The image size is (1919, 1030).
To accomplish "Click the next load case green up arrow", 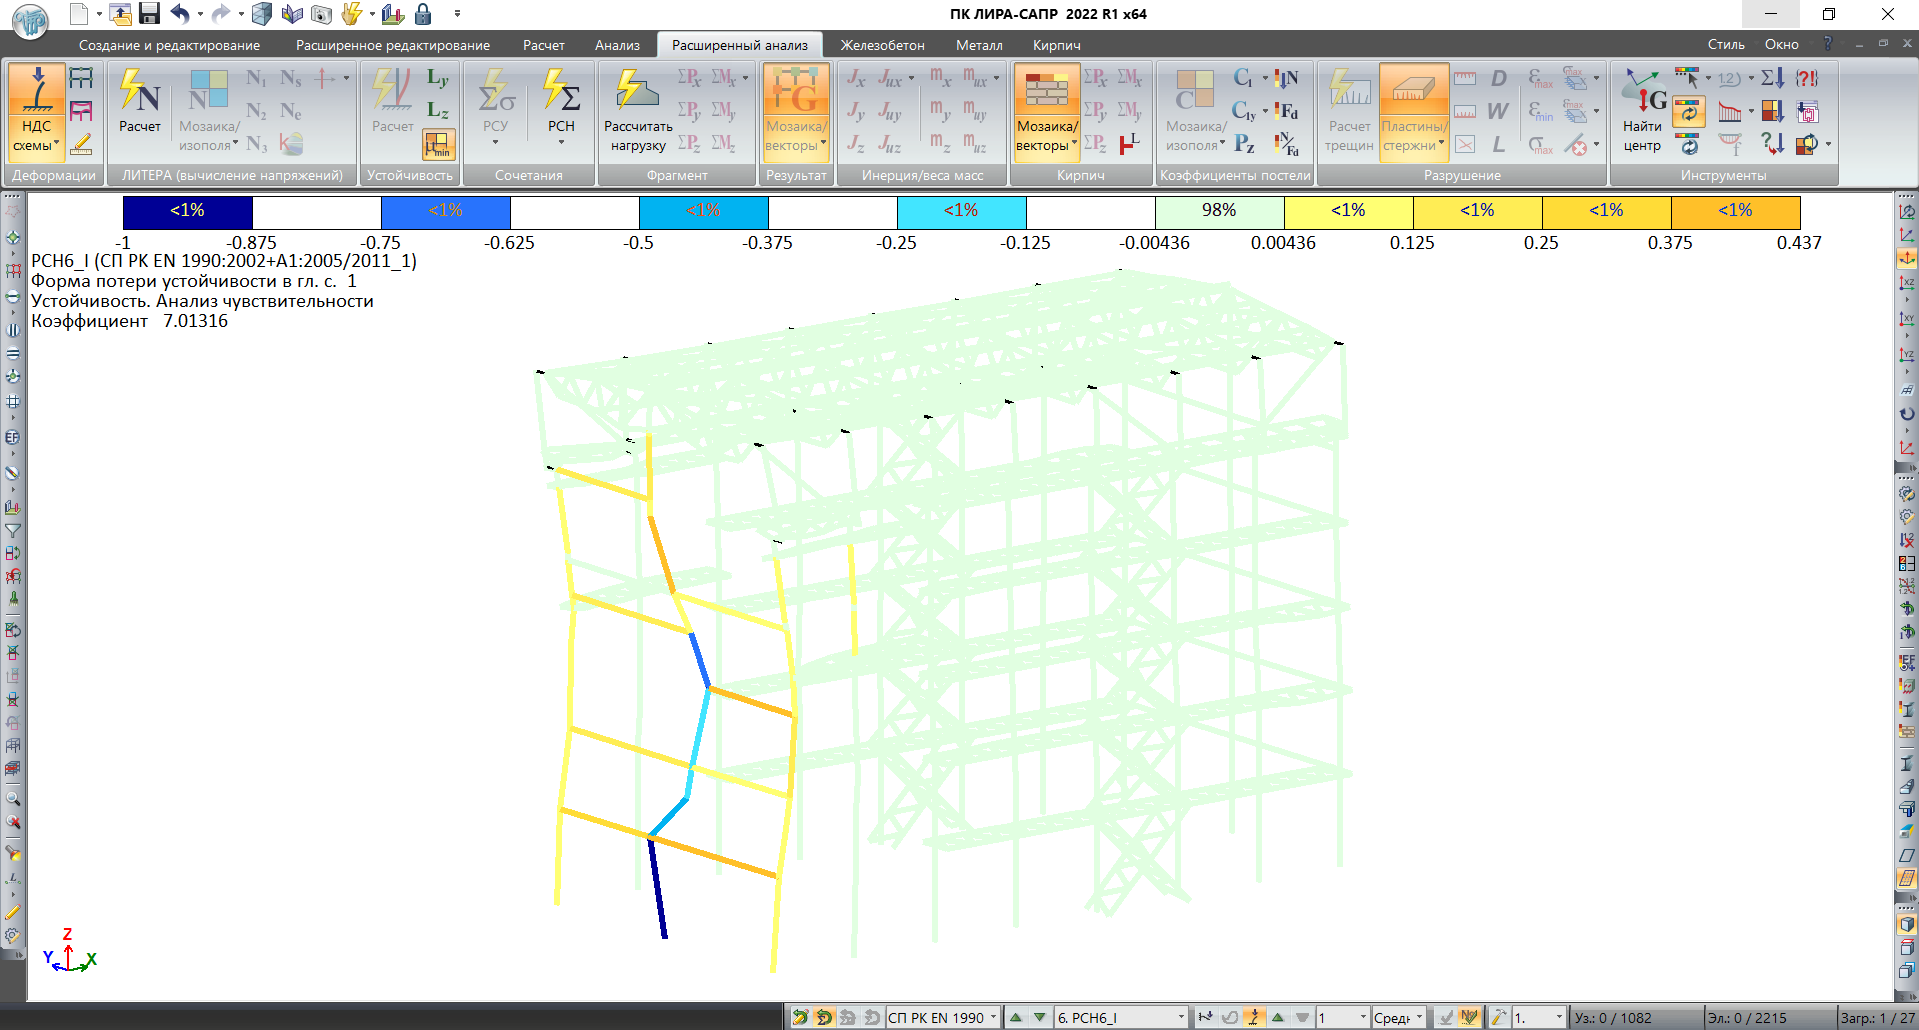I will (1016, 1017).
